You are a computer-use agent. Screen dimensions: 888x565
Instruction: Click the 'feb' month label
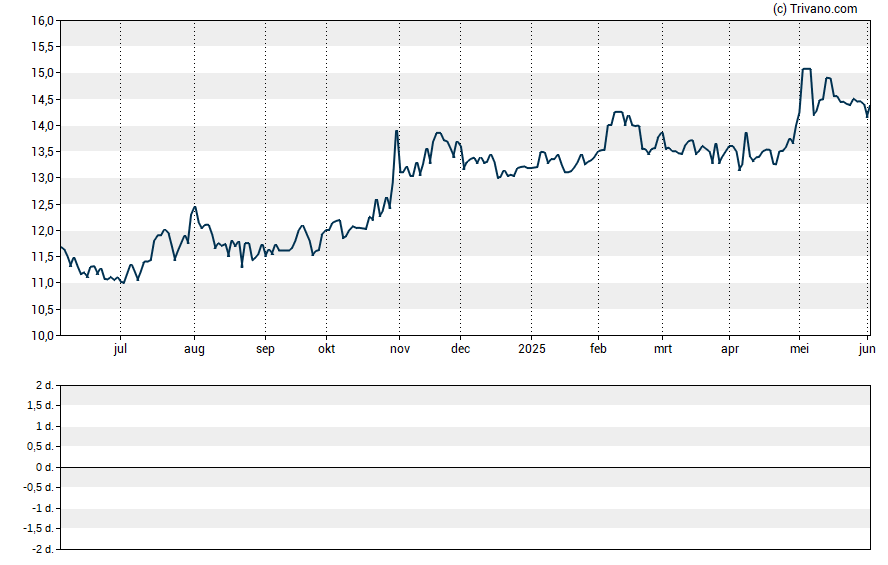(x=598, y=349)
